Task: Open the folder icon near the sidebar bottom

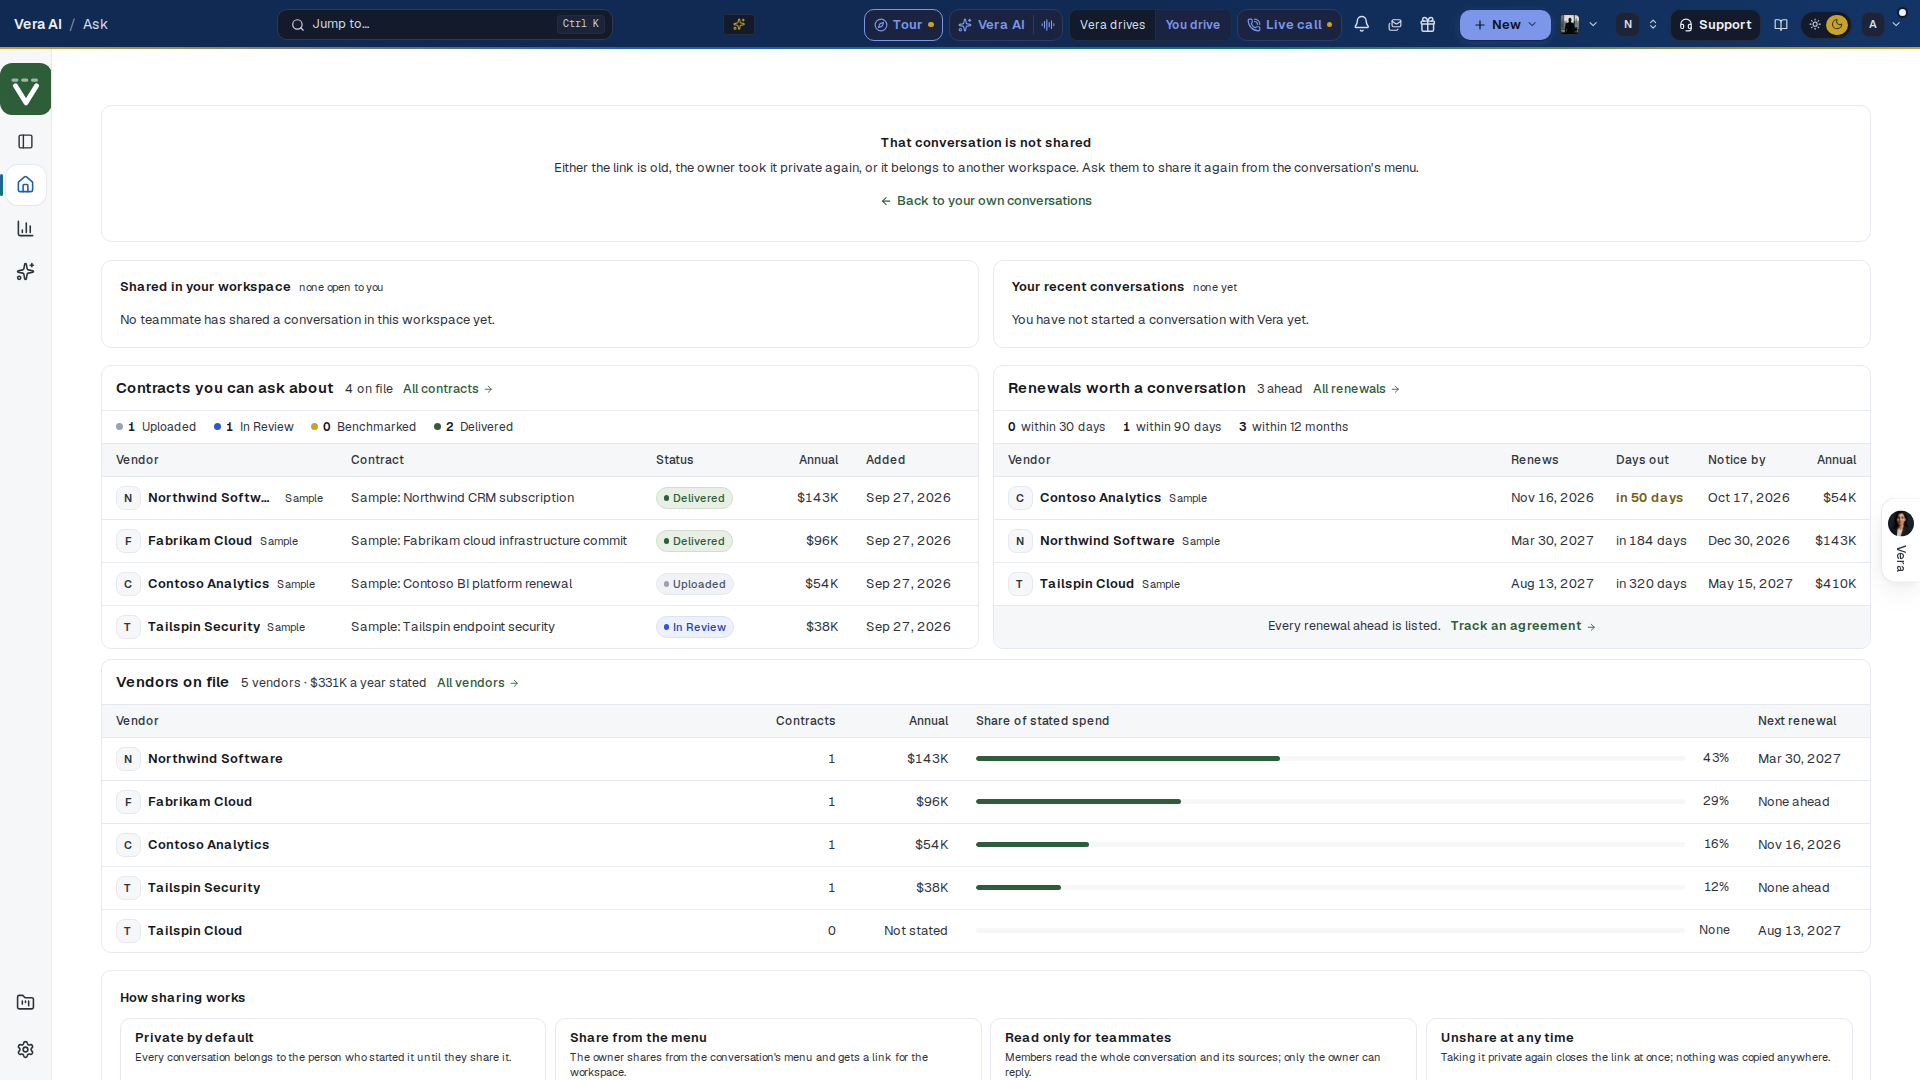Action: pyautogui.click(x=26, y=1002)
